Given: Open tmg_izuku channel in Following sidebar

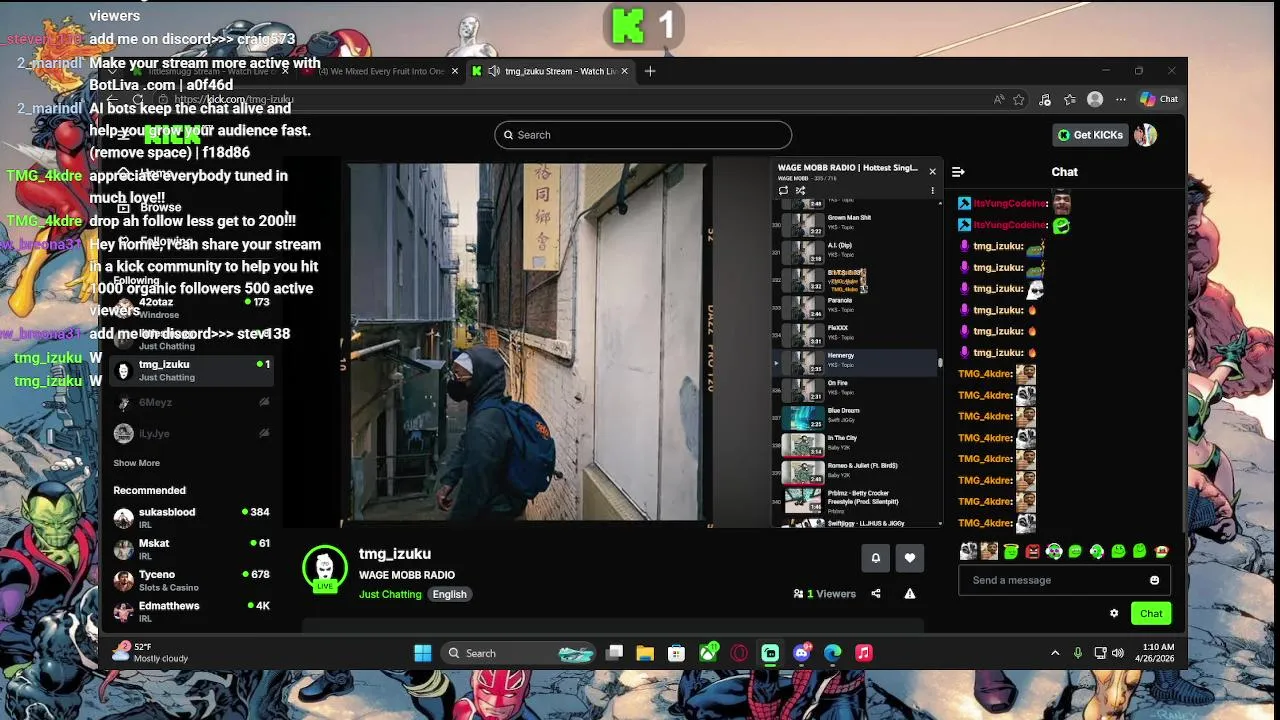Looking at the screenshot, I should tap(193, 370).
